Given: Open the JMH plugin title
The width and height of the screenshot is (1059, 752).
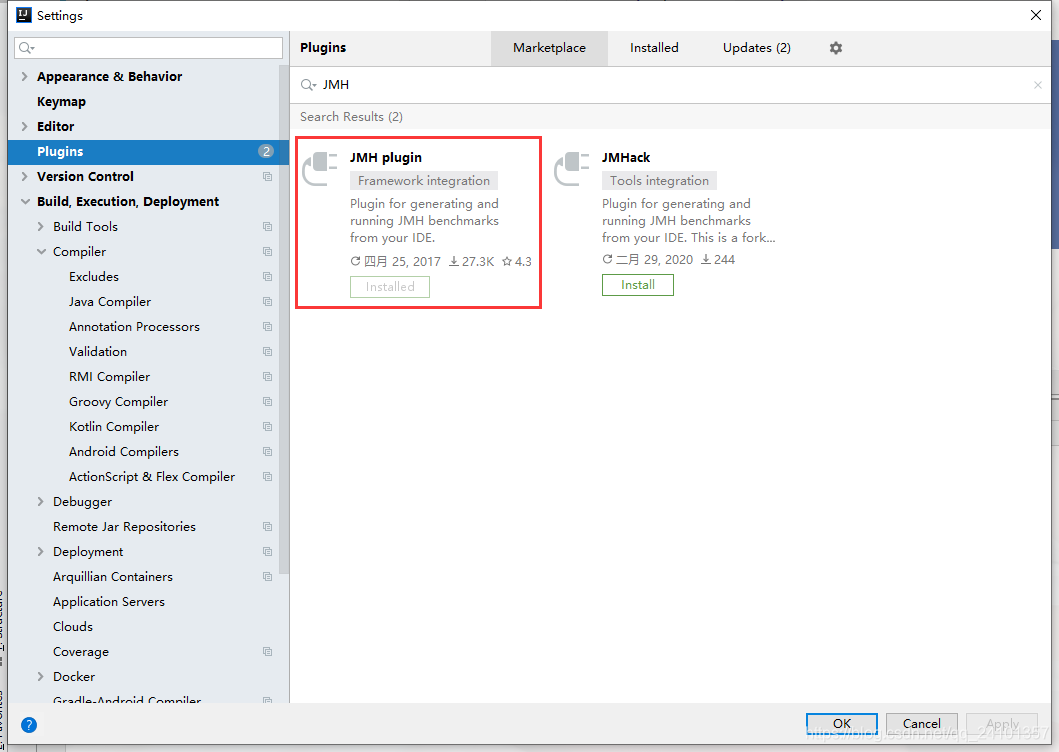Looking at the screenshot, I should 386,157.
